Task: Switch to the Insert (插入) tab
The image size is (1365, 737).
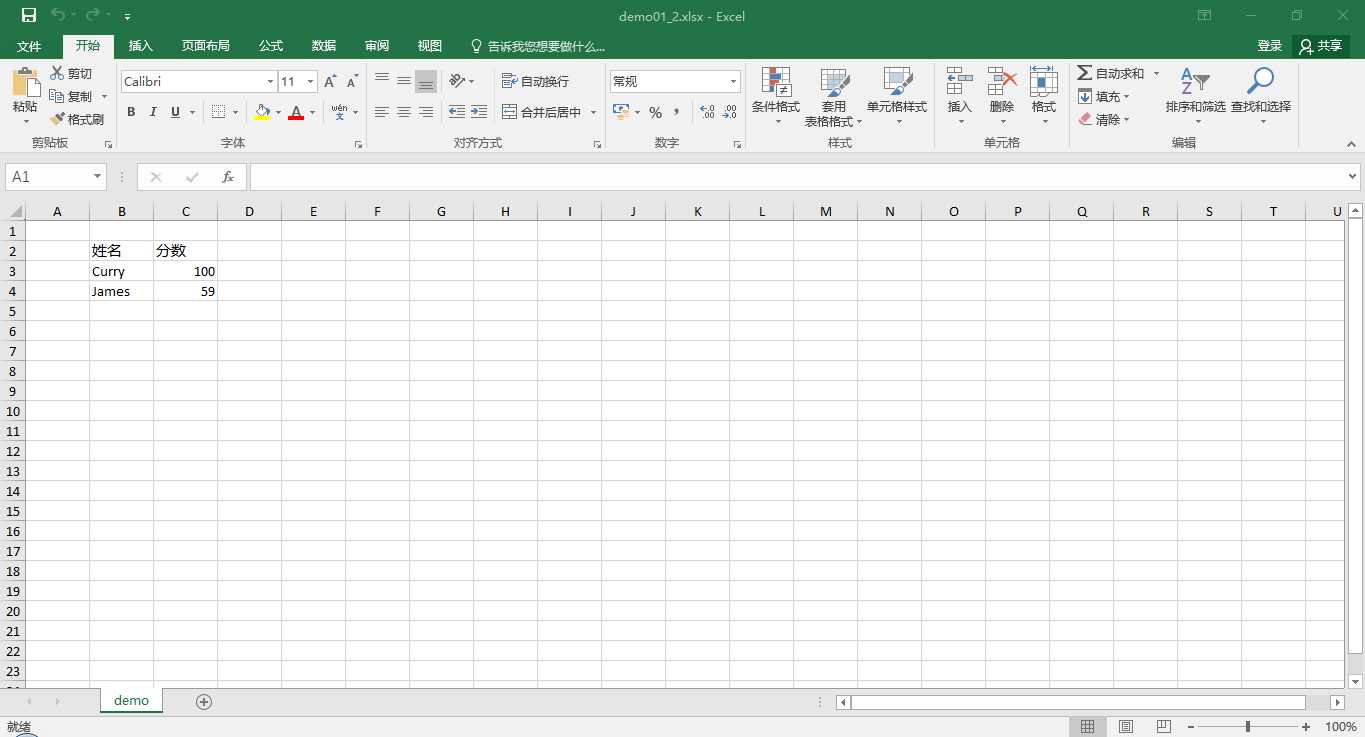Action: click(x=141, y=46)
